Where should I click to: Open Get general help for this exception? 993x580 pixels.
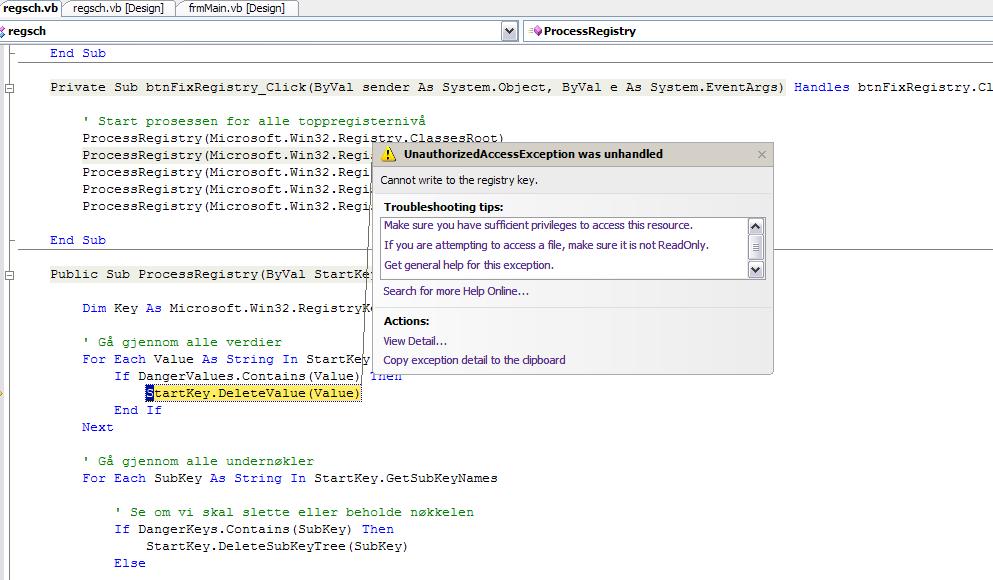tap(468, 265)
